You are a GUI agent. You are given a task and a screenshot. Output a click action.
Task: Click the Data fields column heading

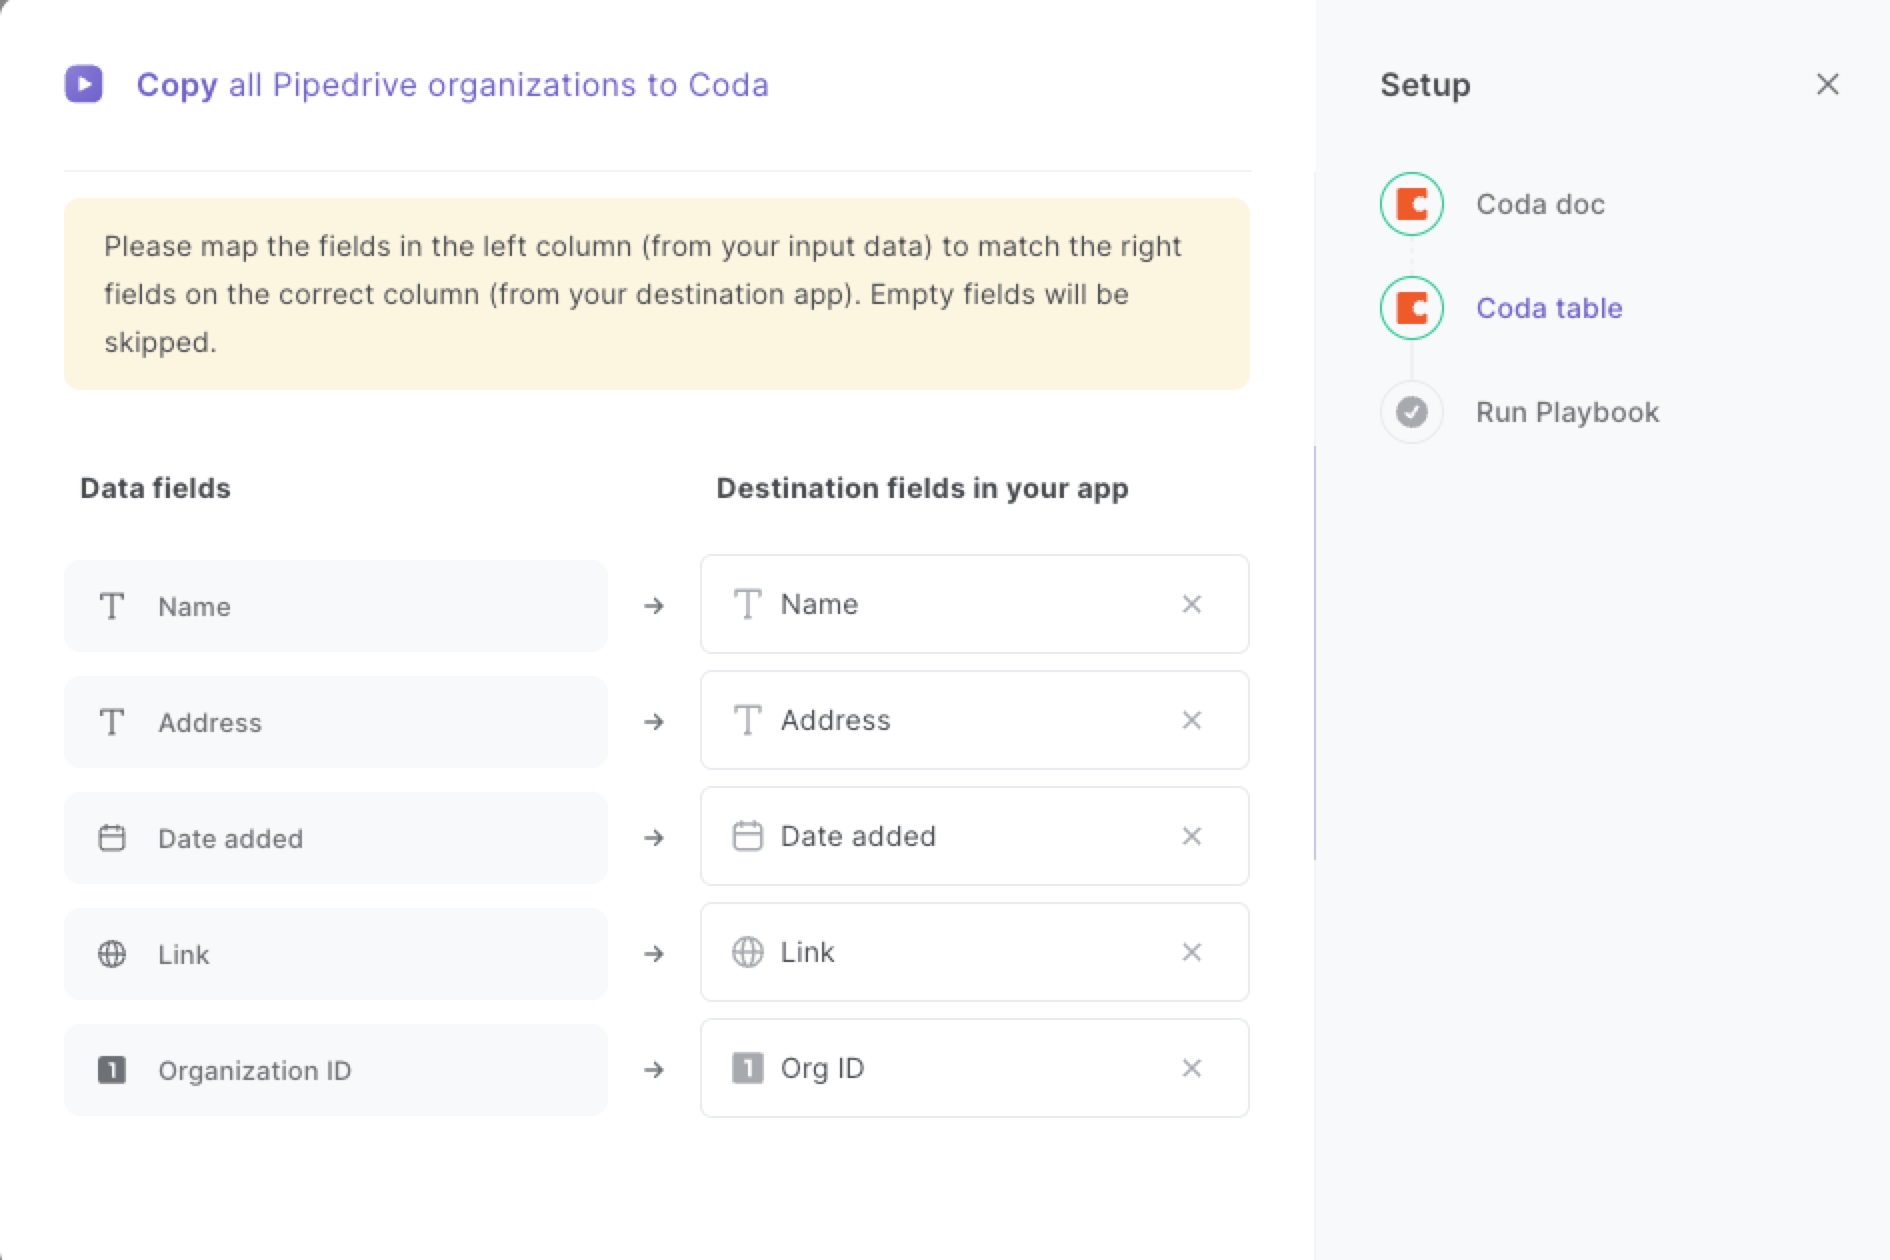pyautogui.click(x=155, y=488)
